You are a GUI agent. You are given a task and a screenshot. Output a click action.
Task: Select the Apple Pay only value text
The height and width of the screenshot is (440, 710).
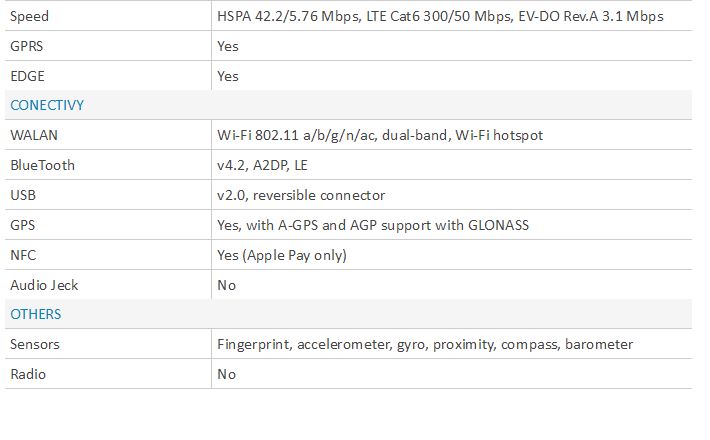click(282, 255)
